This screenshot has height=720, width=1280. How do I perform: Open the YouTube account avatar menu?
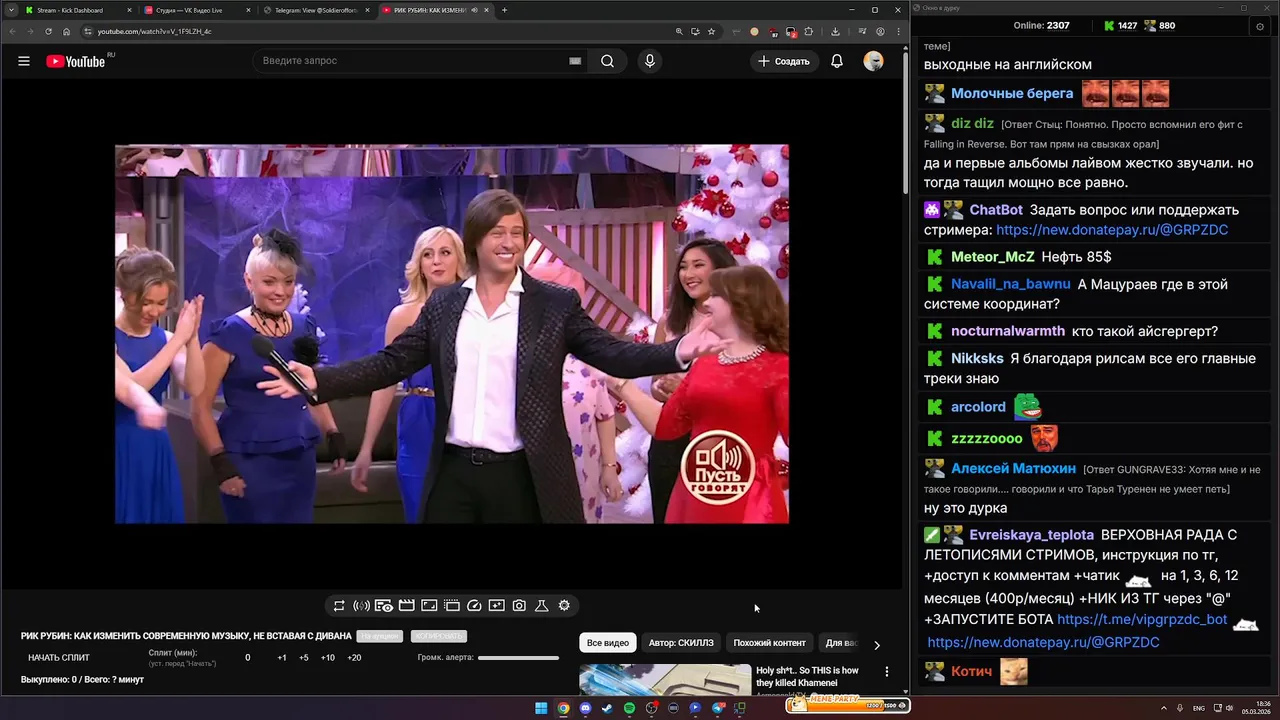874,61
